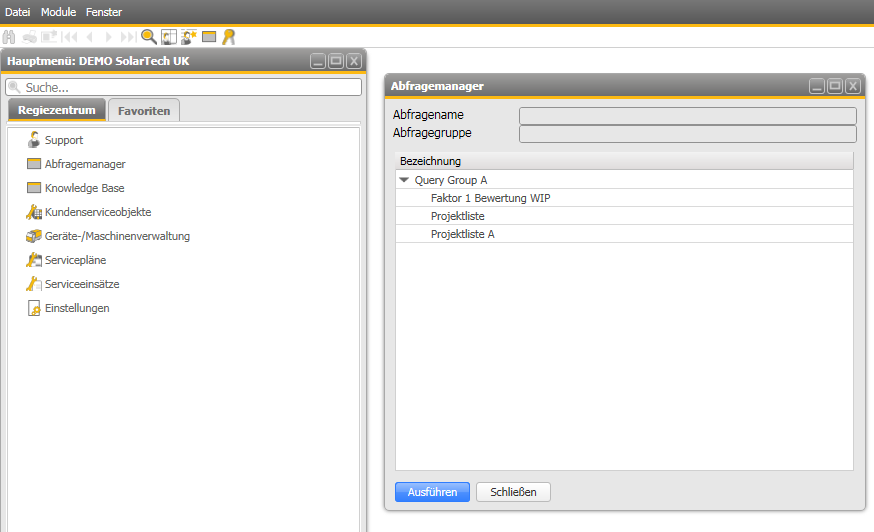Maximize the Hauptmenü window
The width and height of the screenshot is (874, 532).
click(x=336, y=61)
